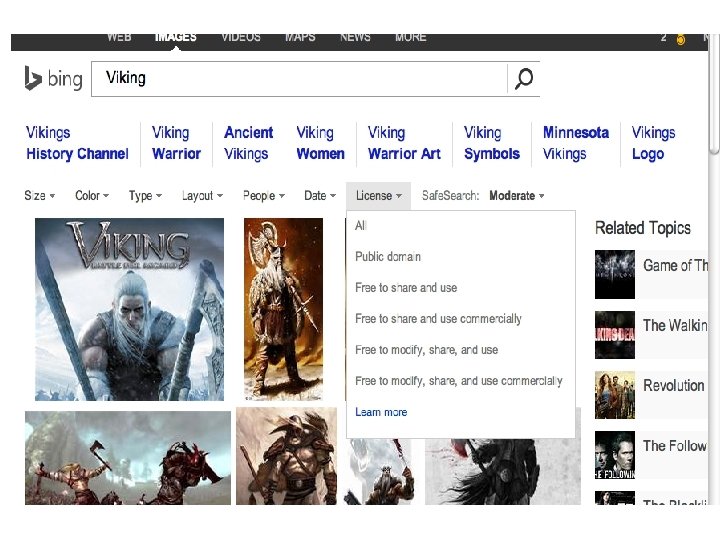The image size is (720, 540).
Task: Open the WEB tab
Action: tap(119, 38)
